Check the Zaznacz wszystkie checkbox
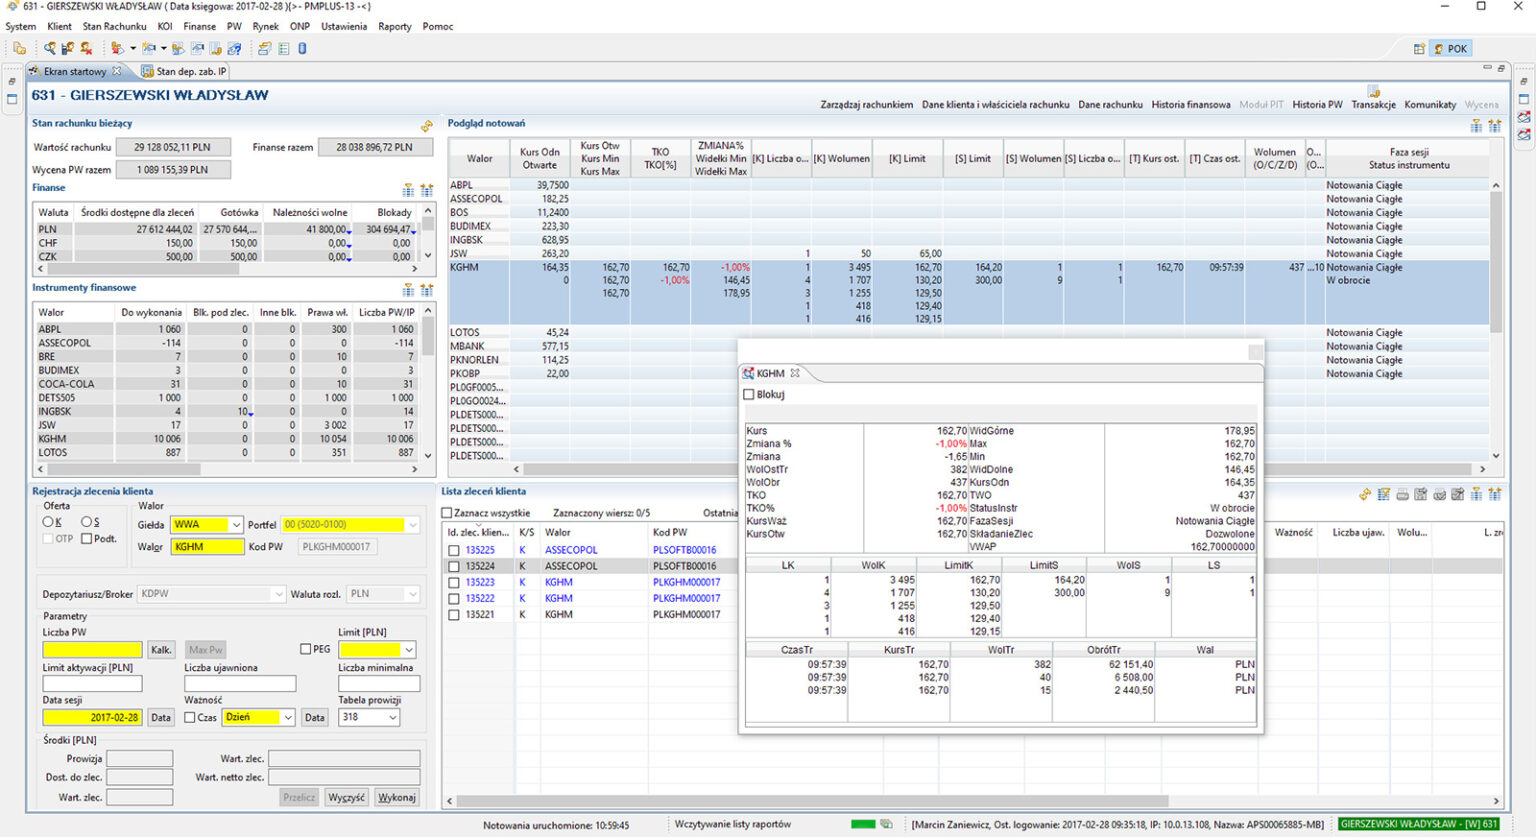The image size is (1536, 837). (447, 513)
